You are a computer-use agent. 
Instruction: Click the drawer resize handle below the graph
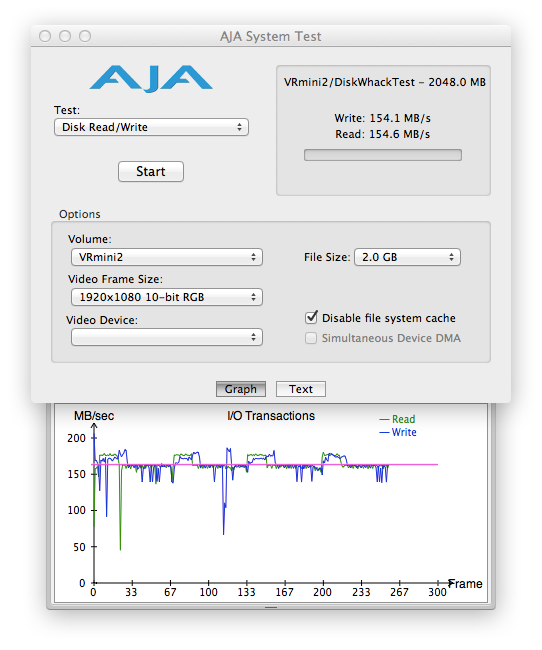[x=271, y=607]
